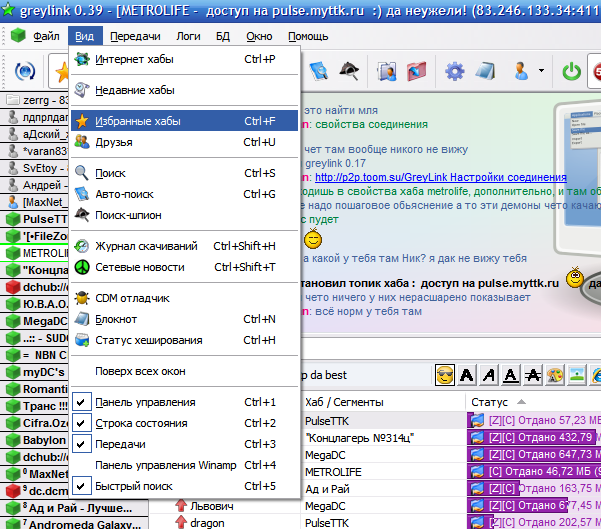Open Интернет хабы menu entry
601x529 pixels.
(x=184, y=59)
